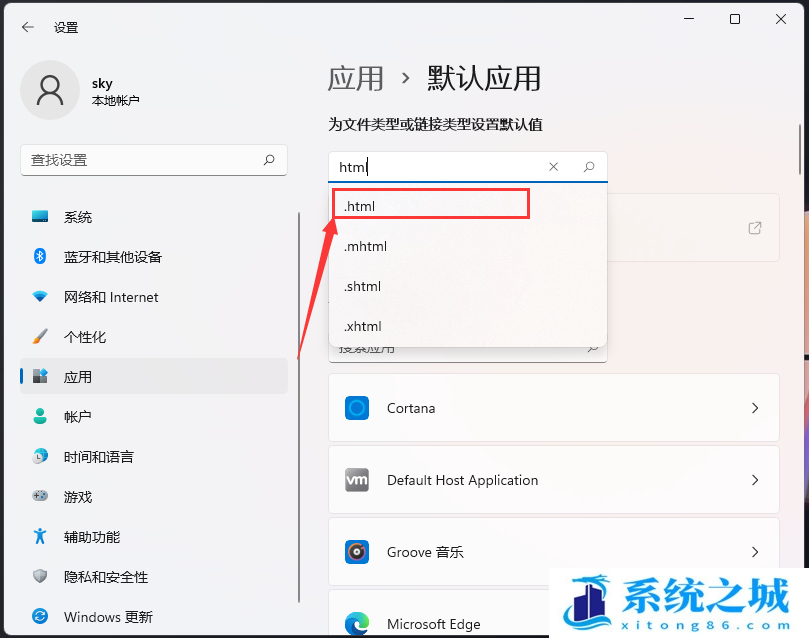Viewport: 809px width, 638px height.
Task: Choose .mhtml from the suggestion list
Action: click(366, 246)
